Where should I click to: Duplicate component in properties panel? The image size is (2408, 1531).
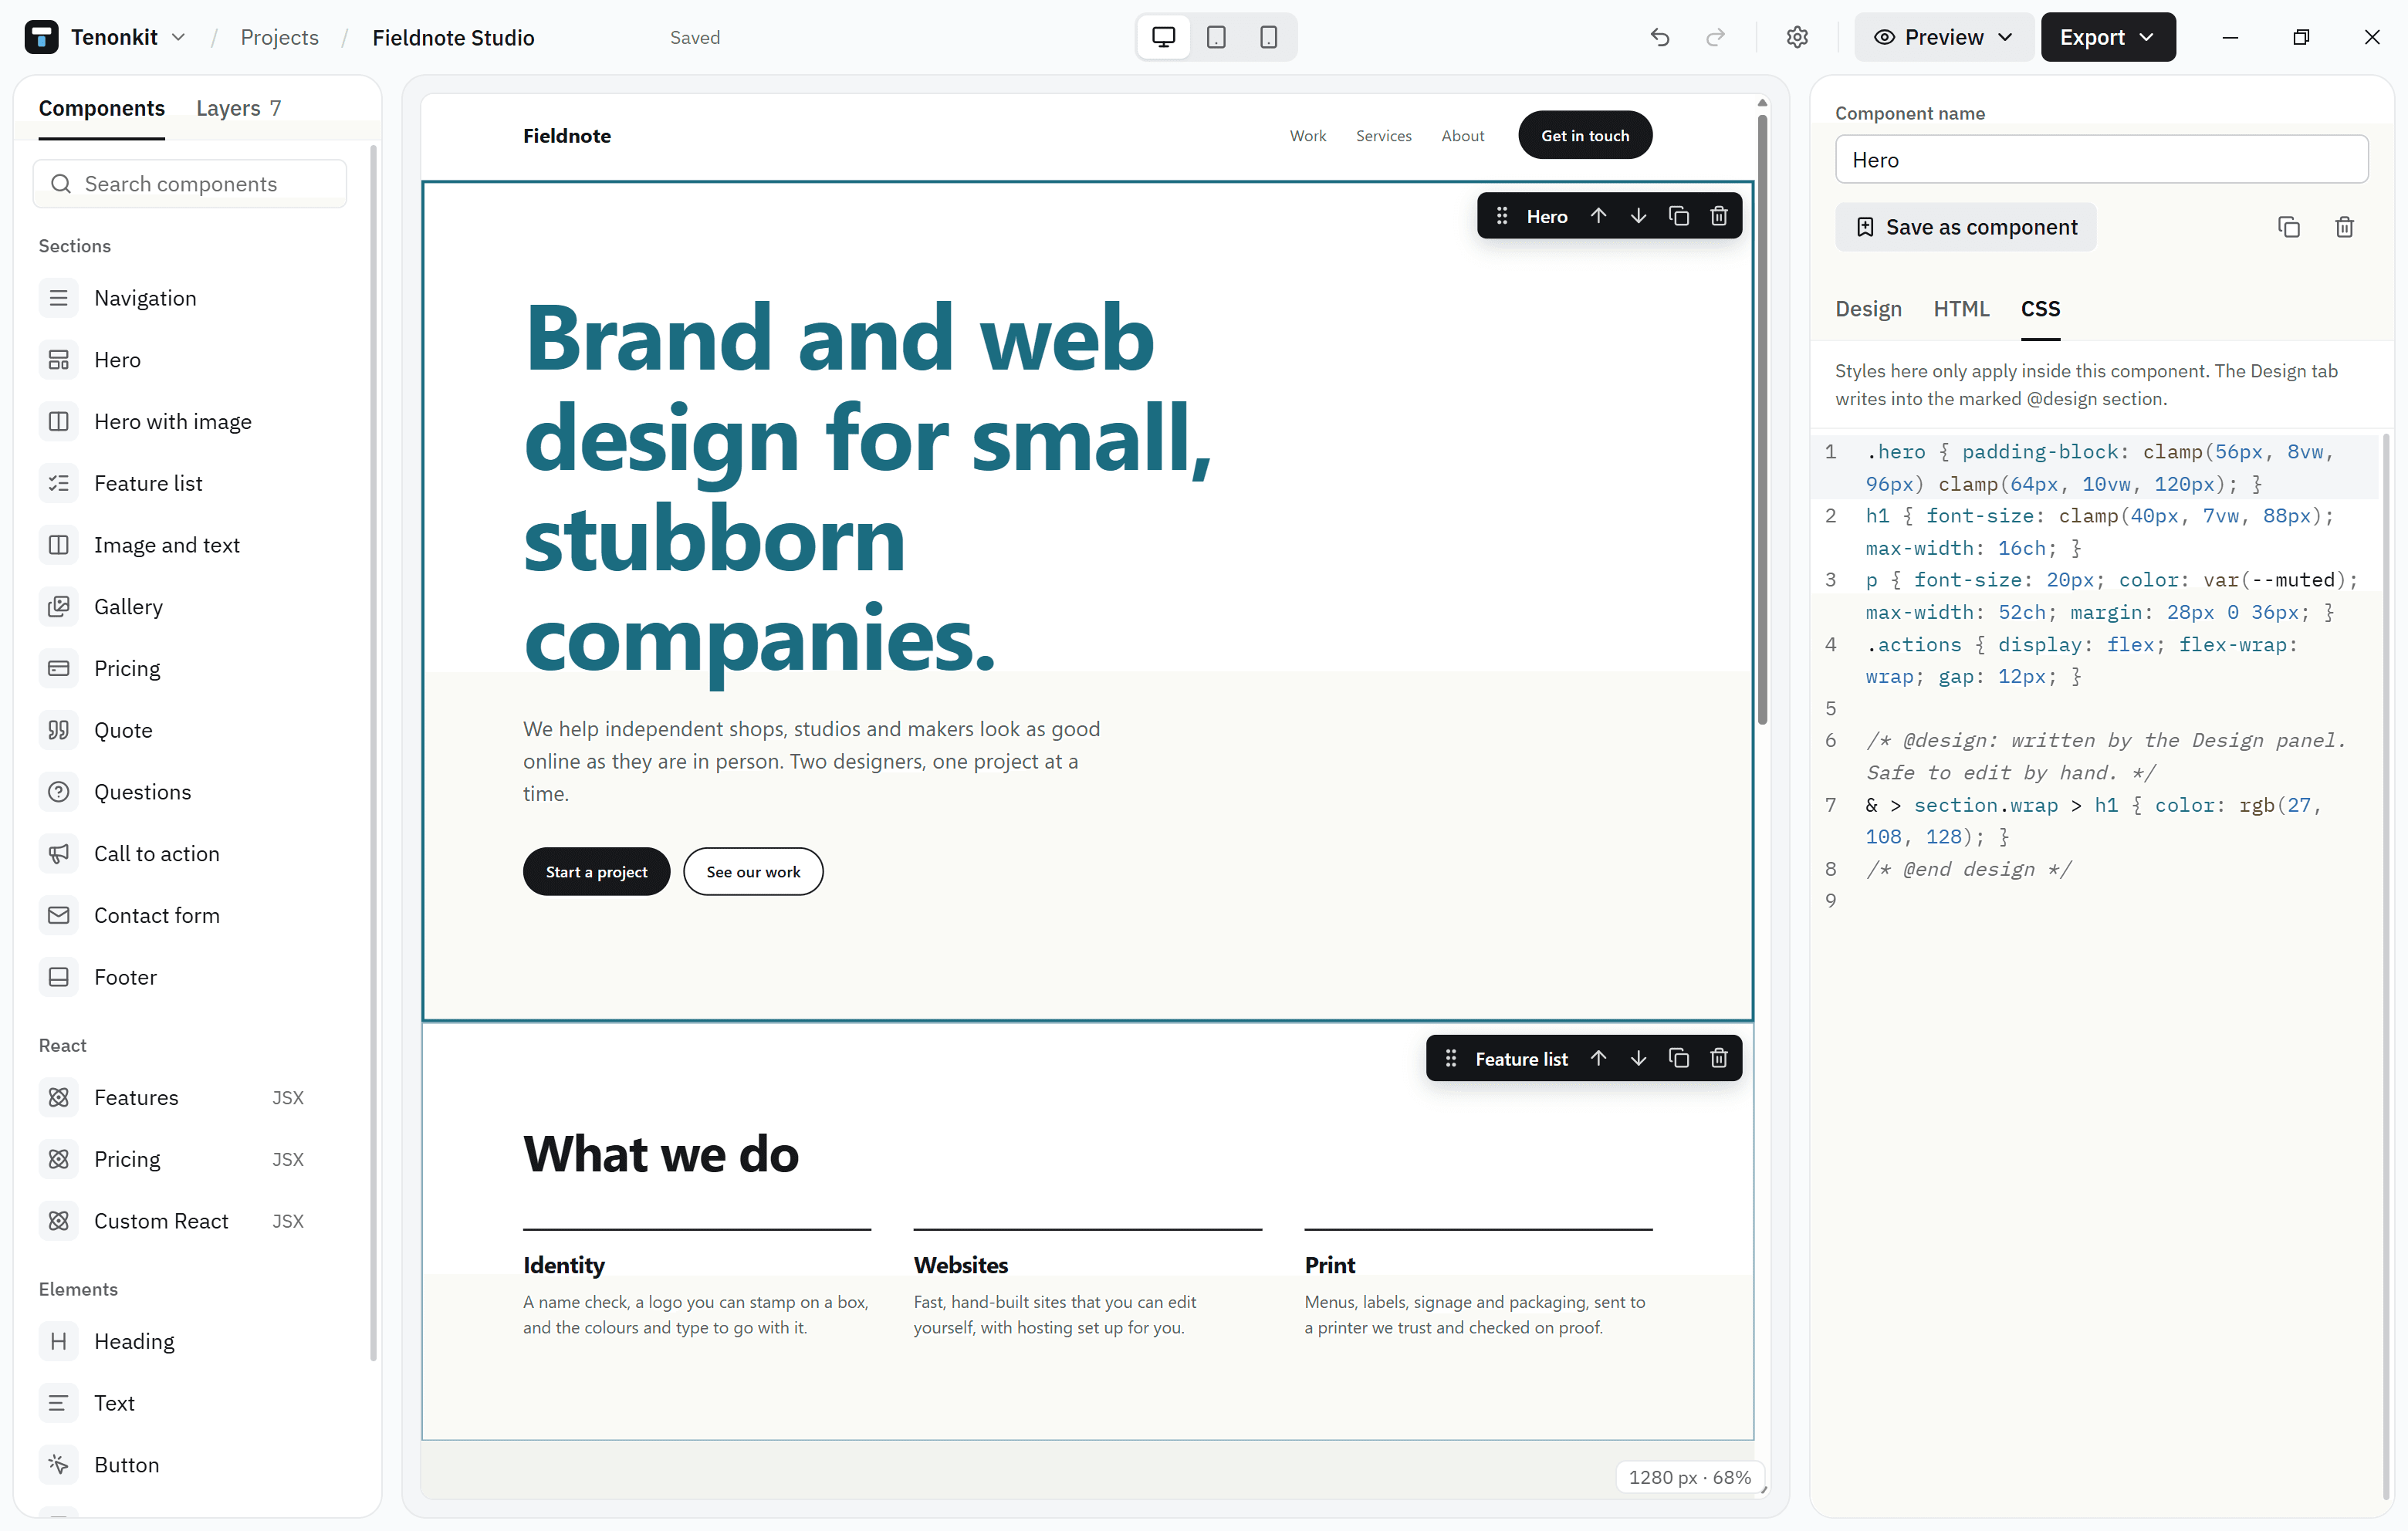tap(2288, 227)
